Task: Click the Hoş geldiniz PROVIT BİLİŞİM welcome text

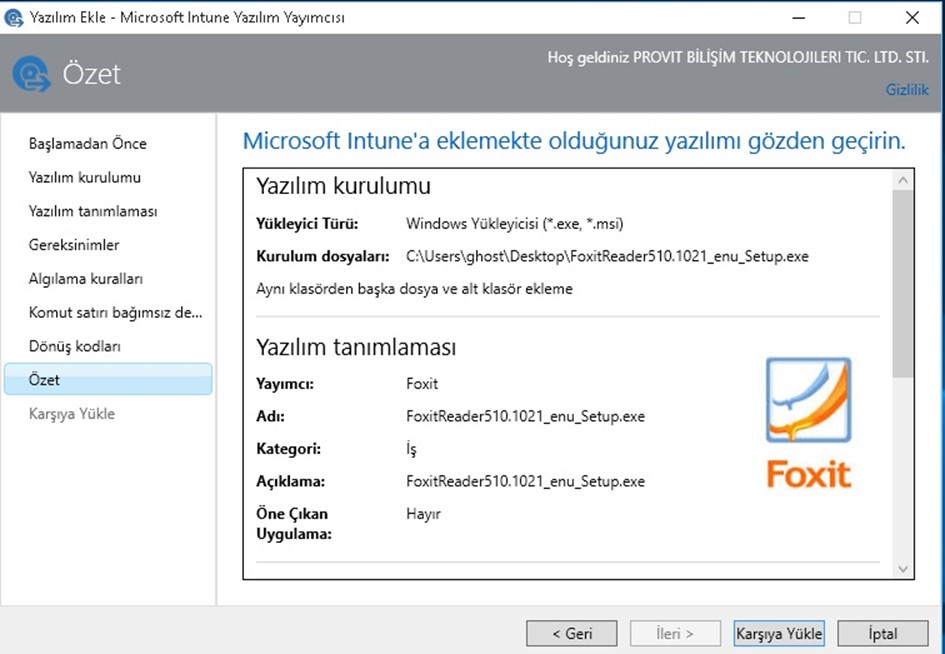Action: (x=738, y=57)
